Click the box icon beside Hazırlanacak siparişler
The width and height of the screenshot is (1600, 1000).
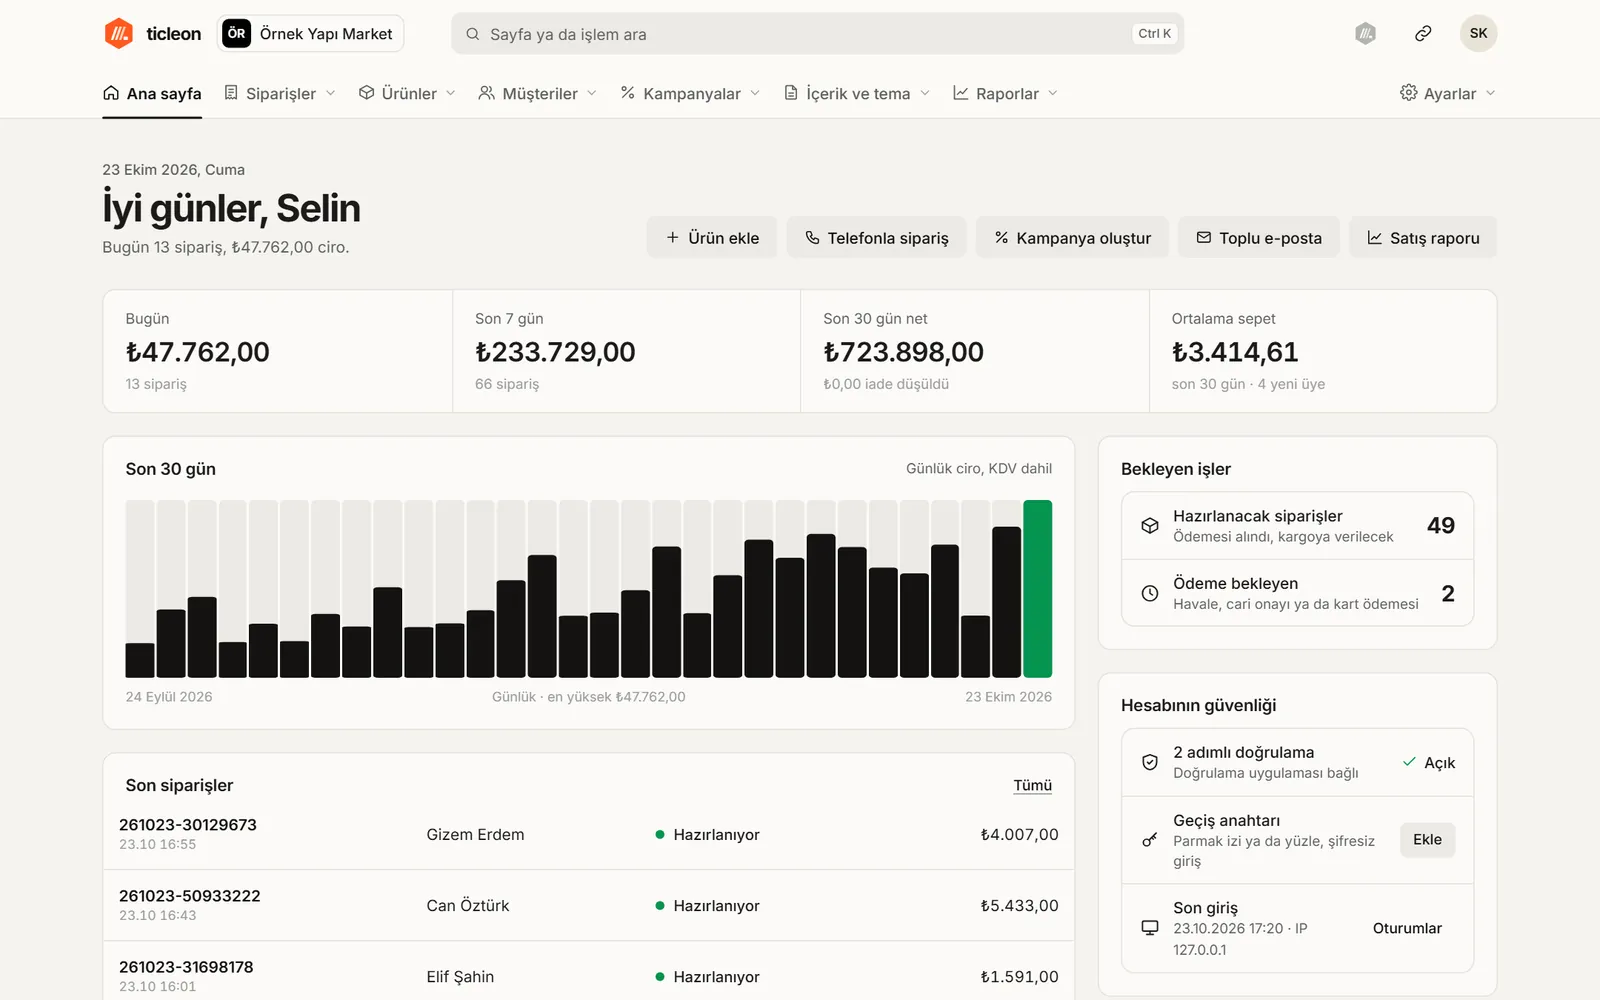pos(1150,526)
